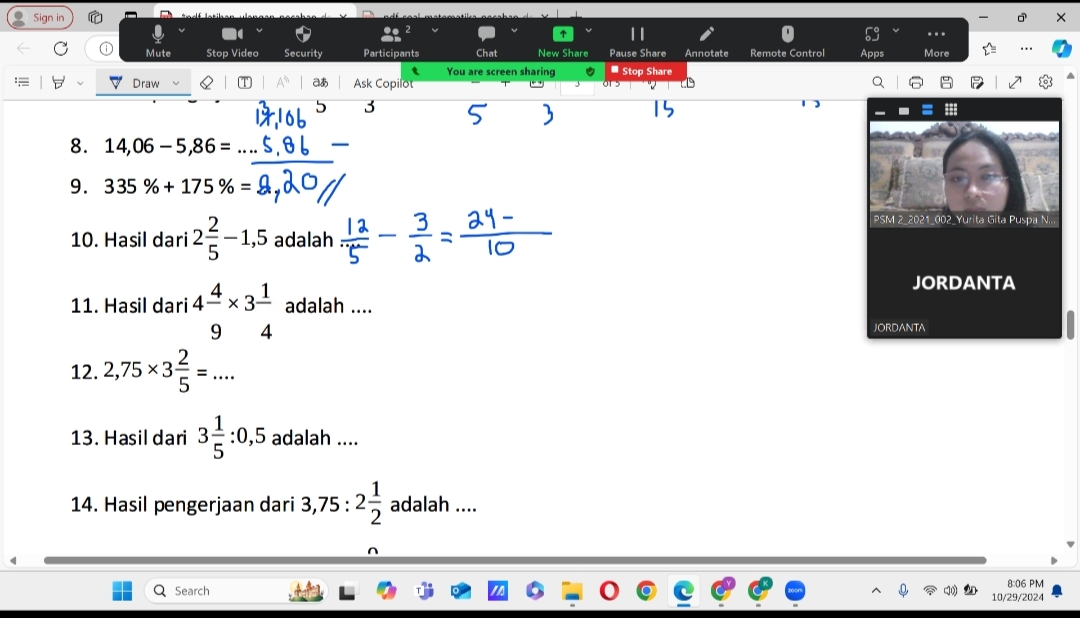Viewport: 1080px width, 618px height.
Task: Open video options arrow beside Stop Video
Action: click(260, 31)
